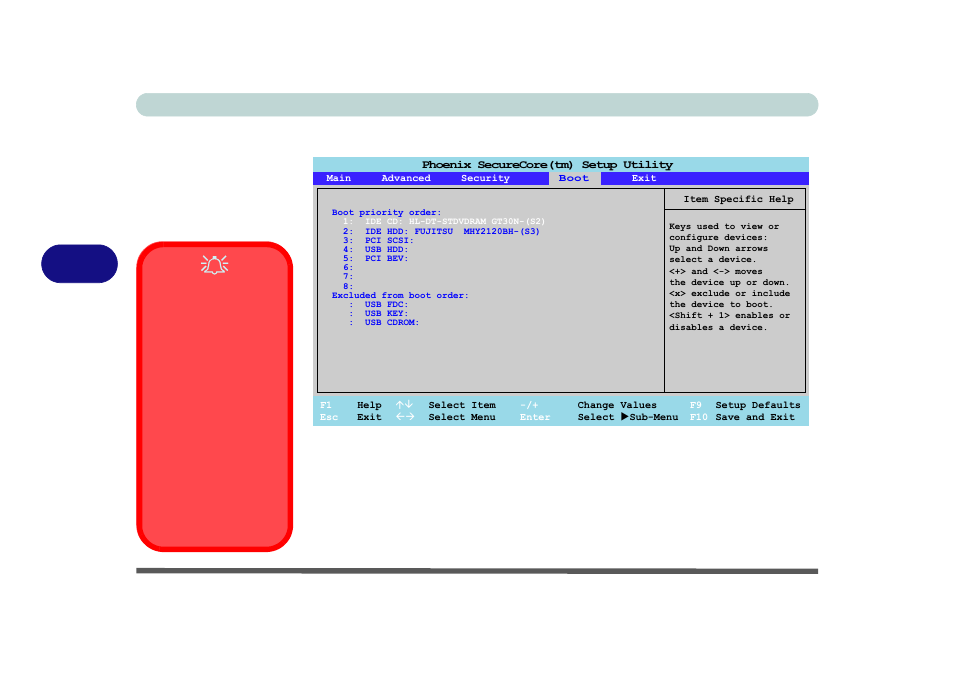This screenshot has height=673, width=954.
Task: Click the Sub-Menu triangle icon
Action: (x=625, y=417)
